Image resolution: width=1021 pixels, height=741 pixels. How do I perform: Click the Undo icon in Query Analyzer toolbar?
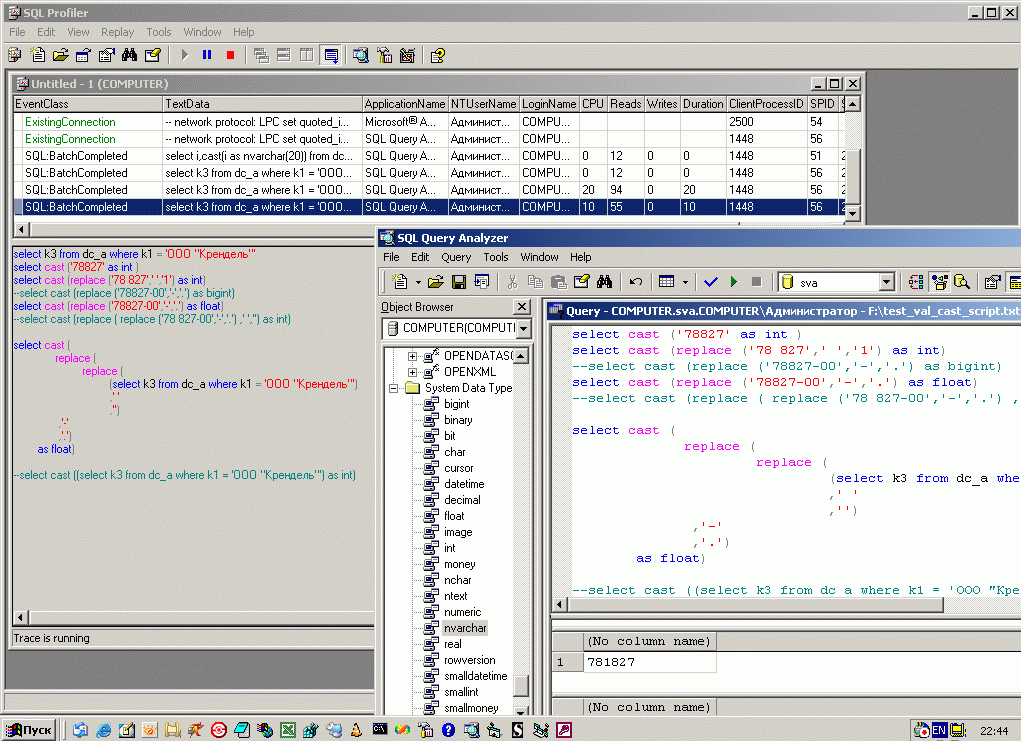coord(635,282)
